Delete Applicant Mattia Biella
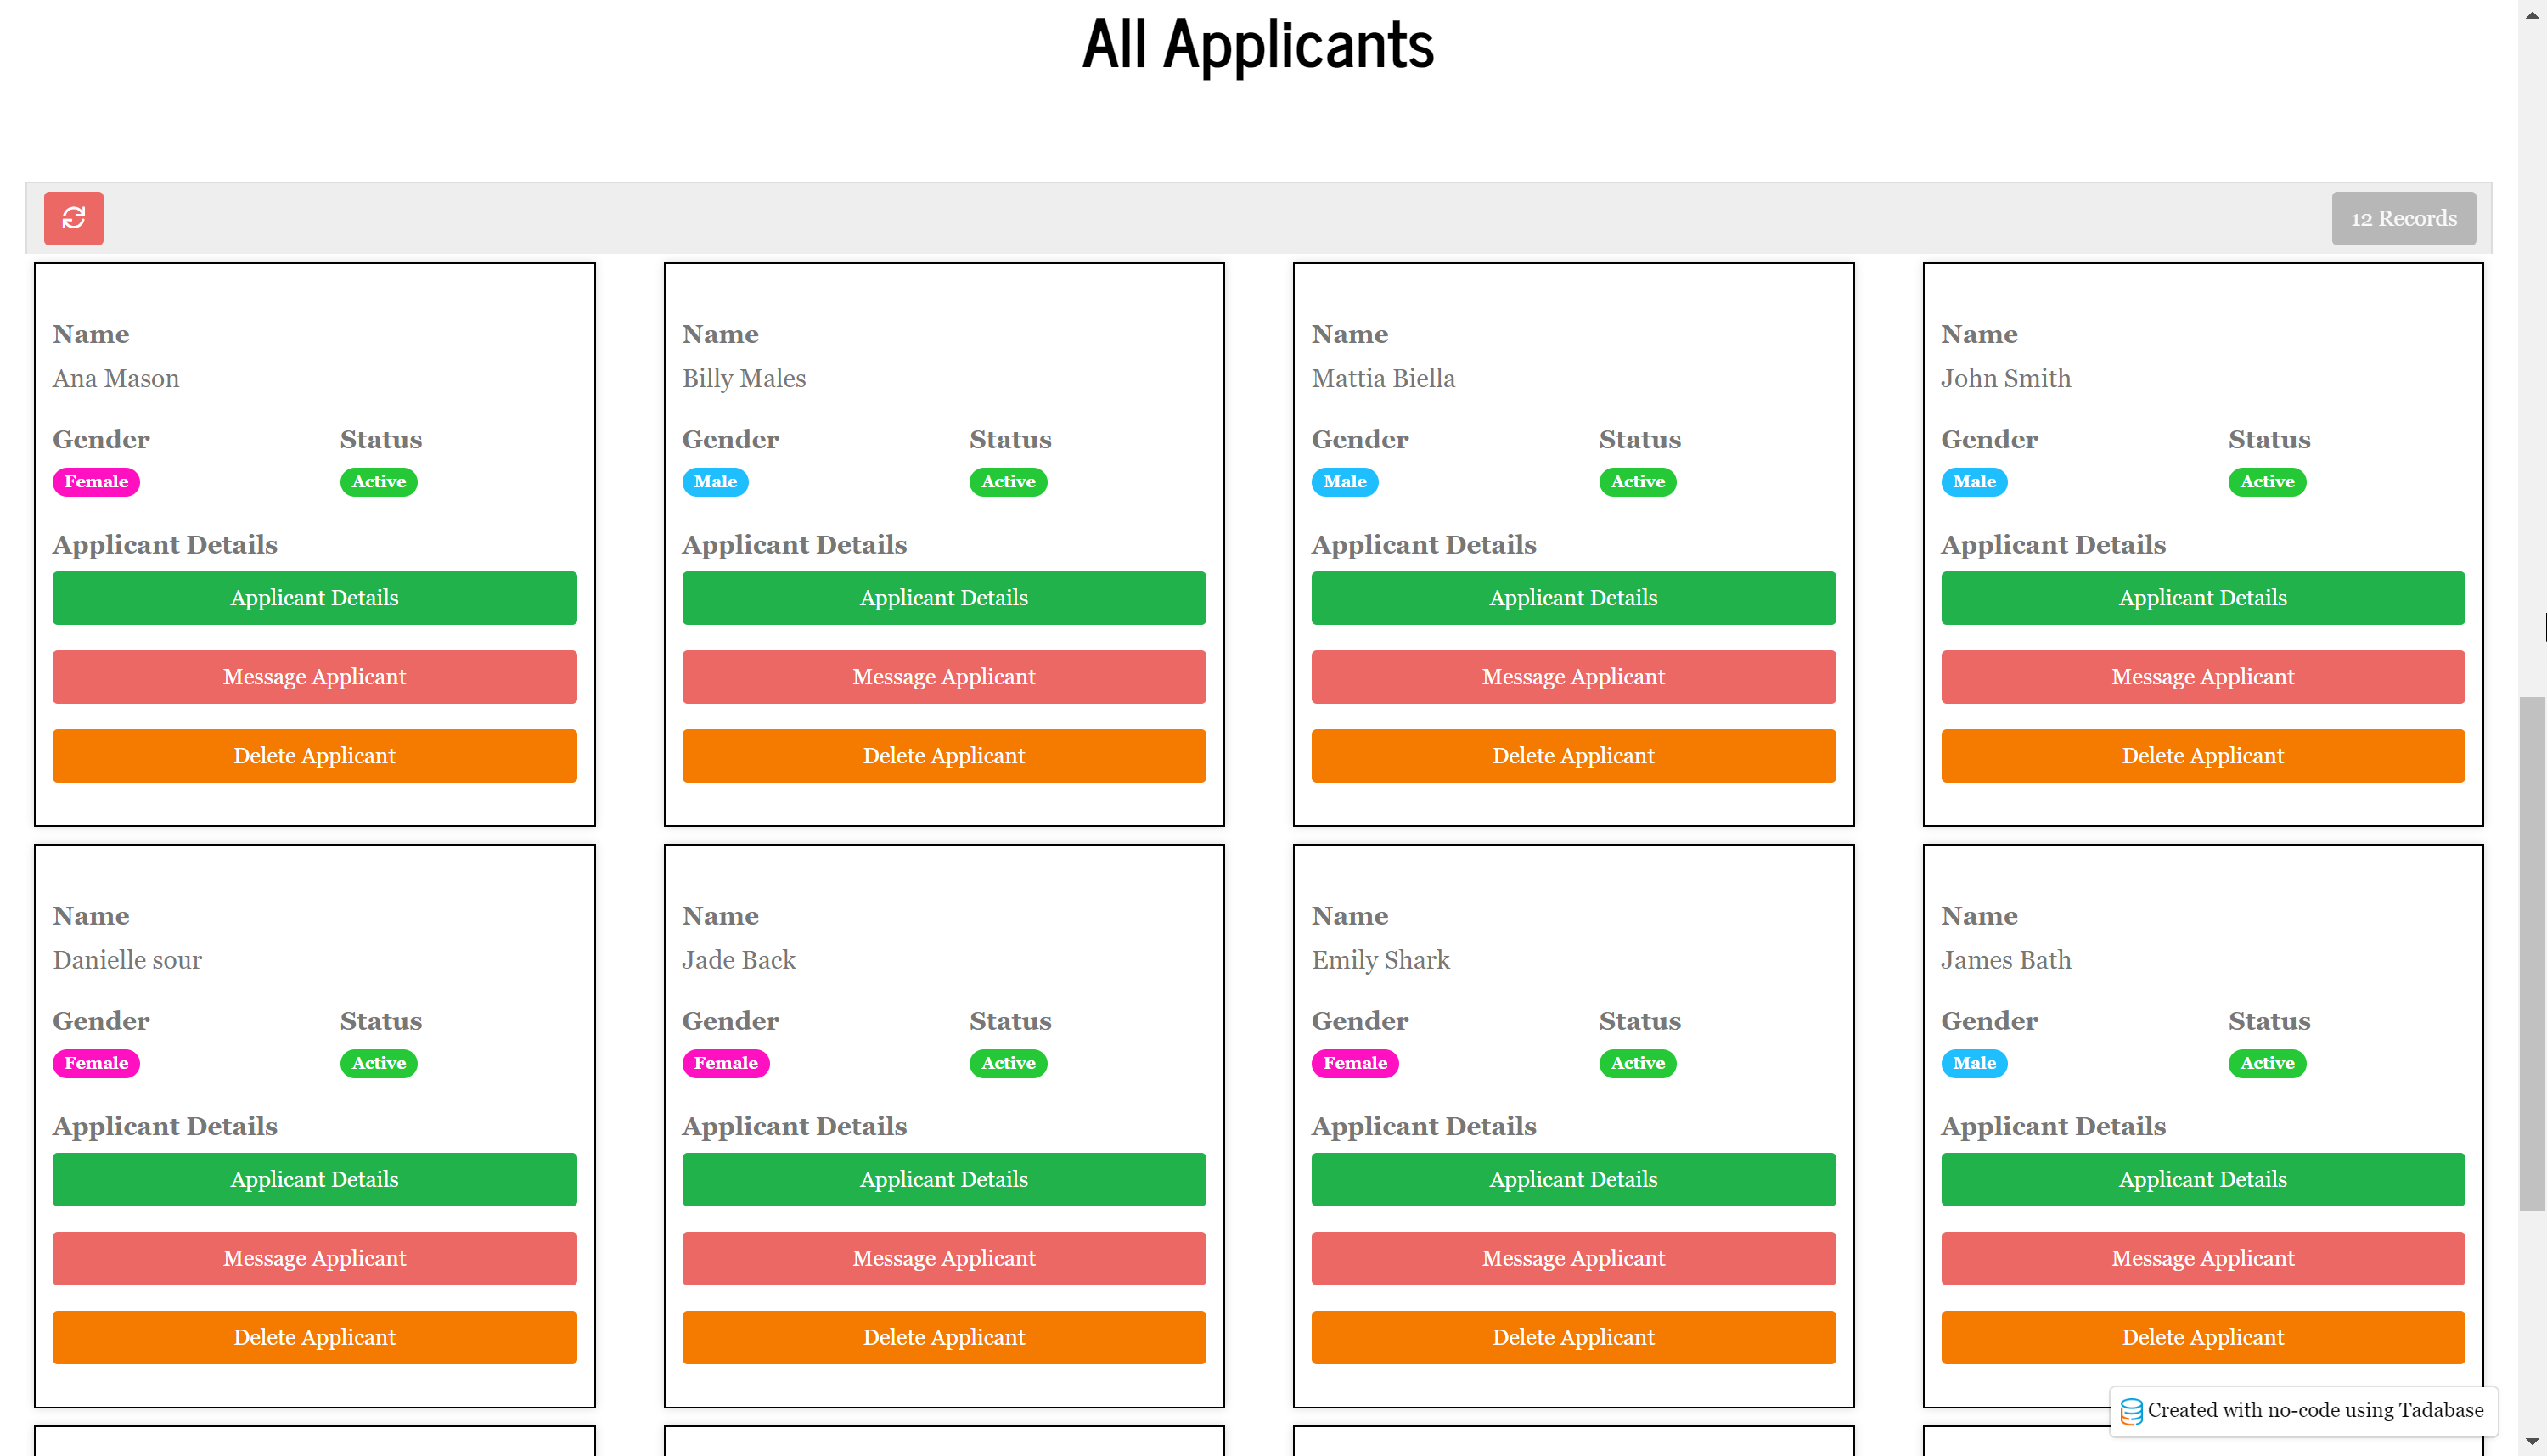Viewport: 2547px width, 1456px height. (1573, 756)
